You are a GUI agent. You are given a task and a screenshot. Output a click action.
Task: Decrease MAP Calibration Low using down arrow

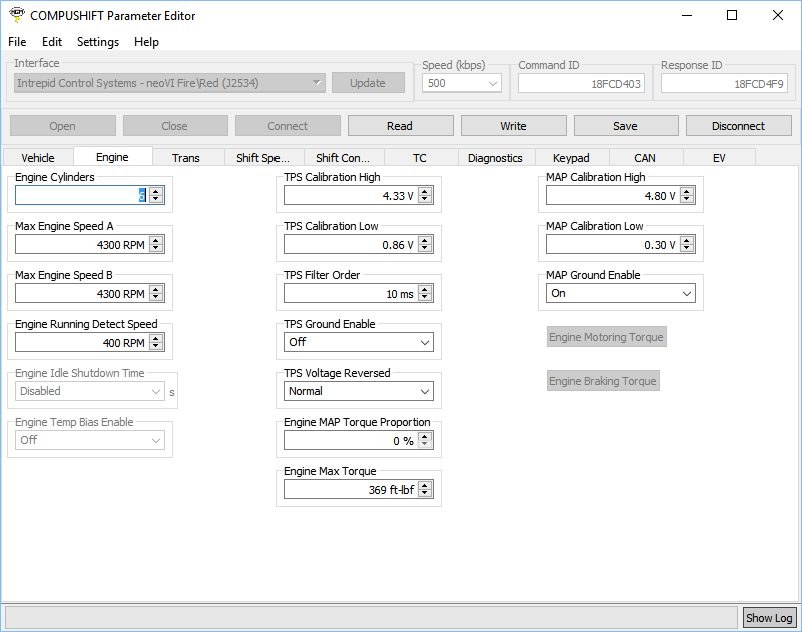click(x=687, y=248)
